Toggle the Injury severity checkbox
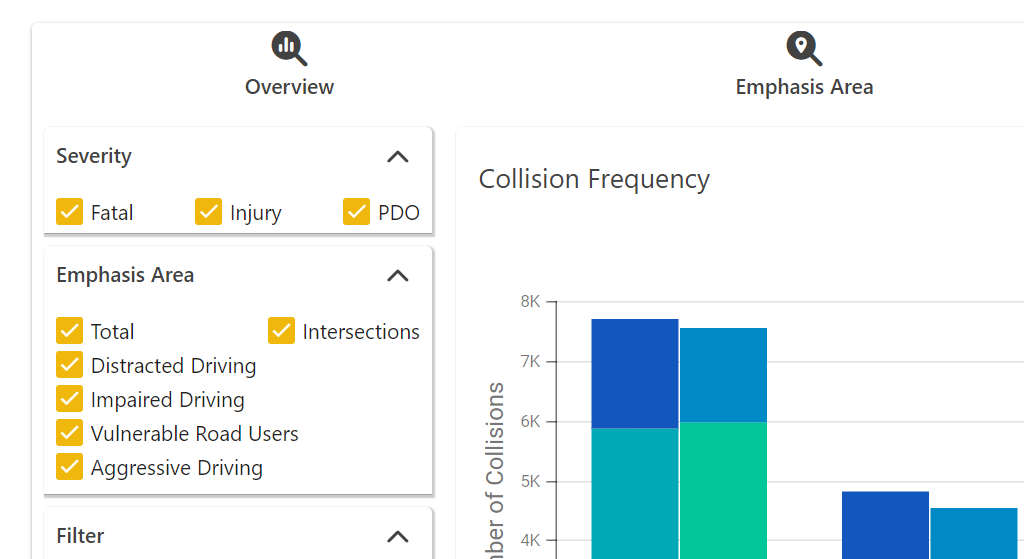 click(208, 212)
